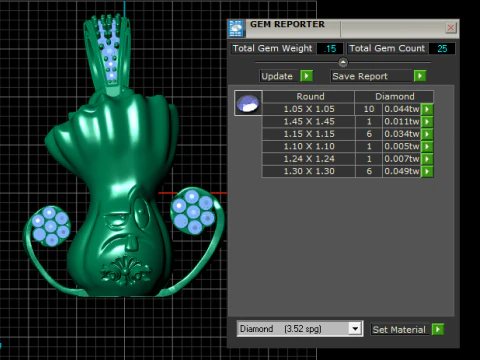Click the Total Gem Count label
The width and height of the screenshot is (480, 360).
(x=387, y=48)
